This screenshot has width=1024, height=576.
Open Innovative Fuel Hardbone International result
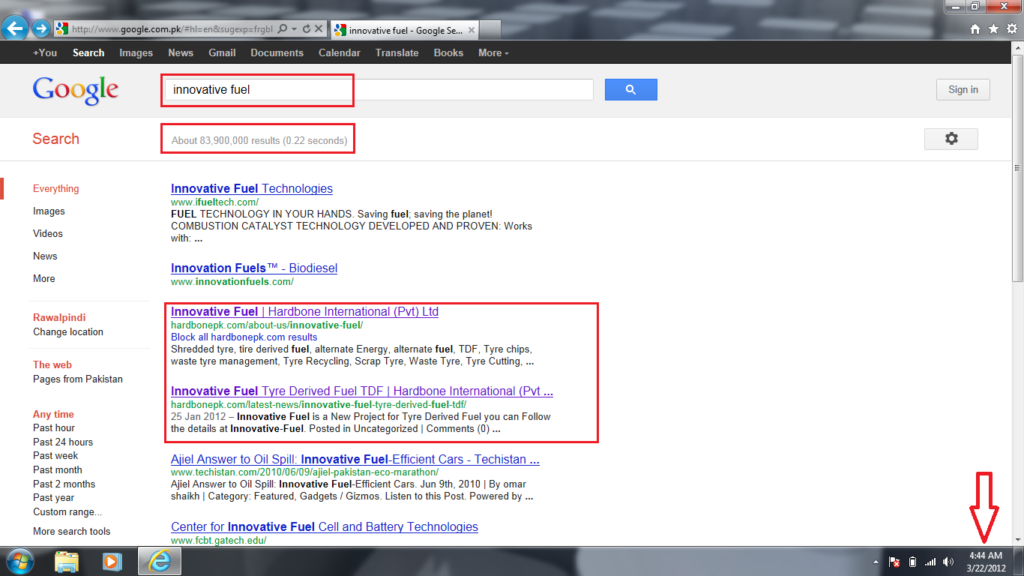point(304,312)
